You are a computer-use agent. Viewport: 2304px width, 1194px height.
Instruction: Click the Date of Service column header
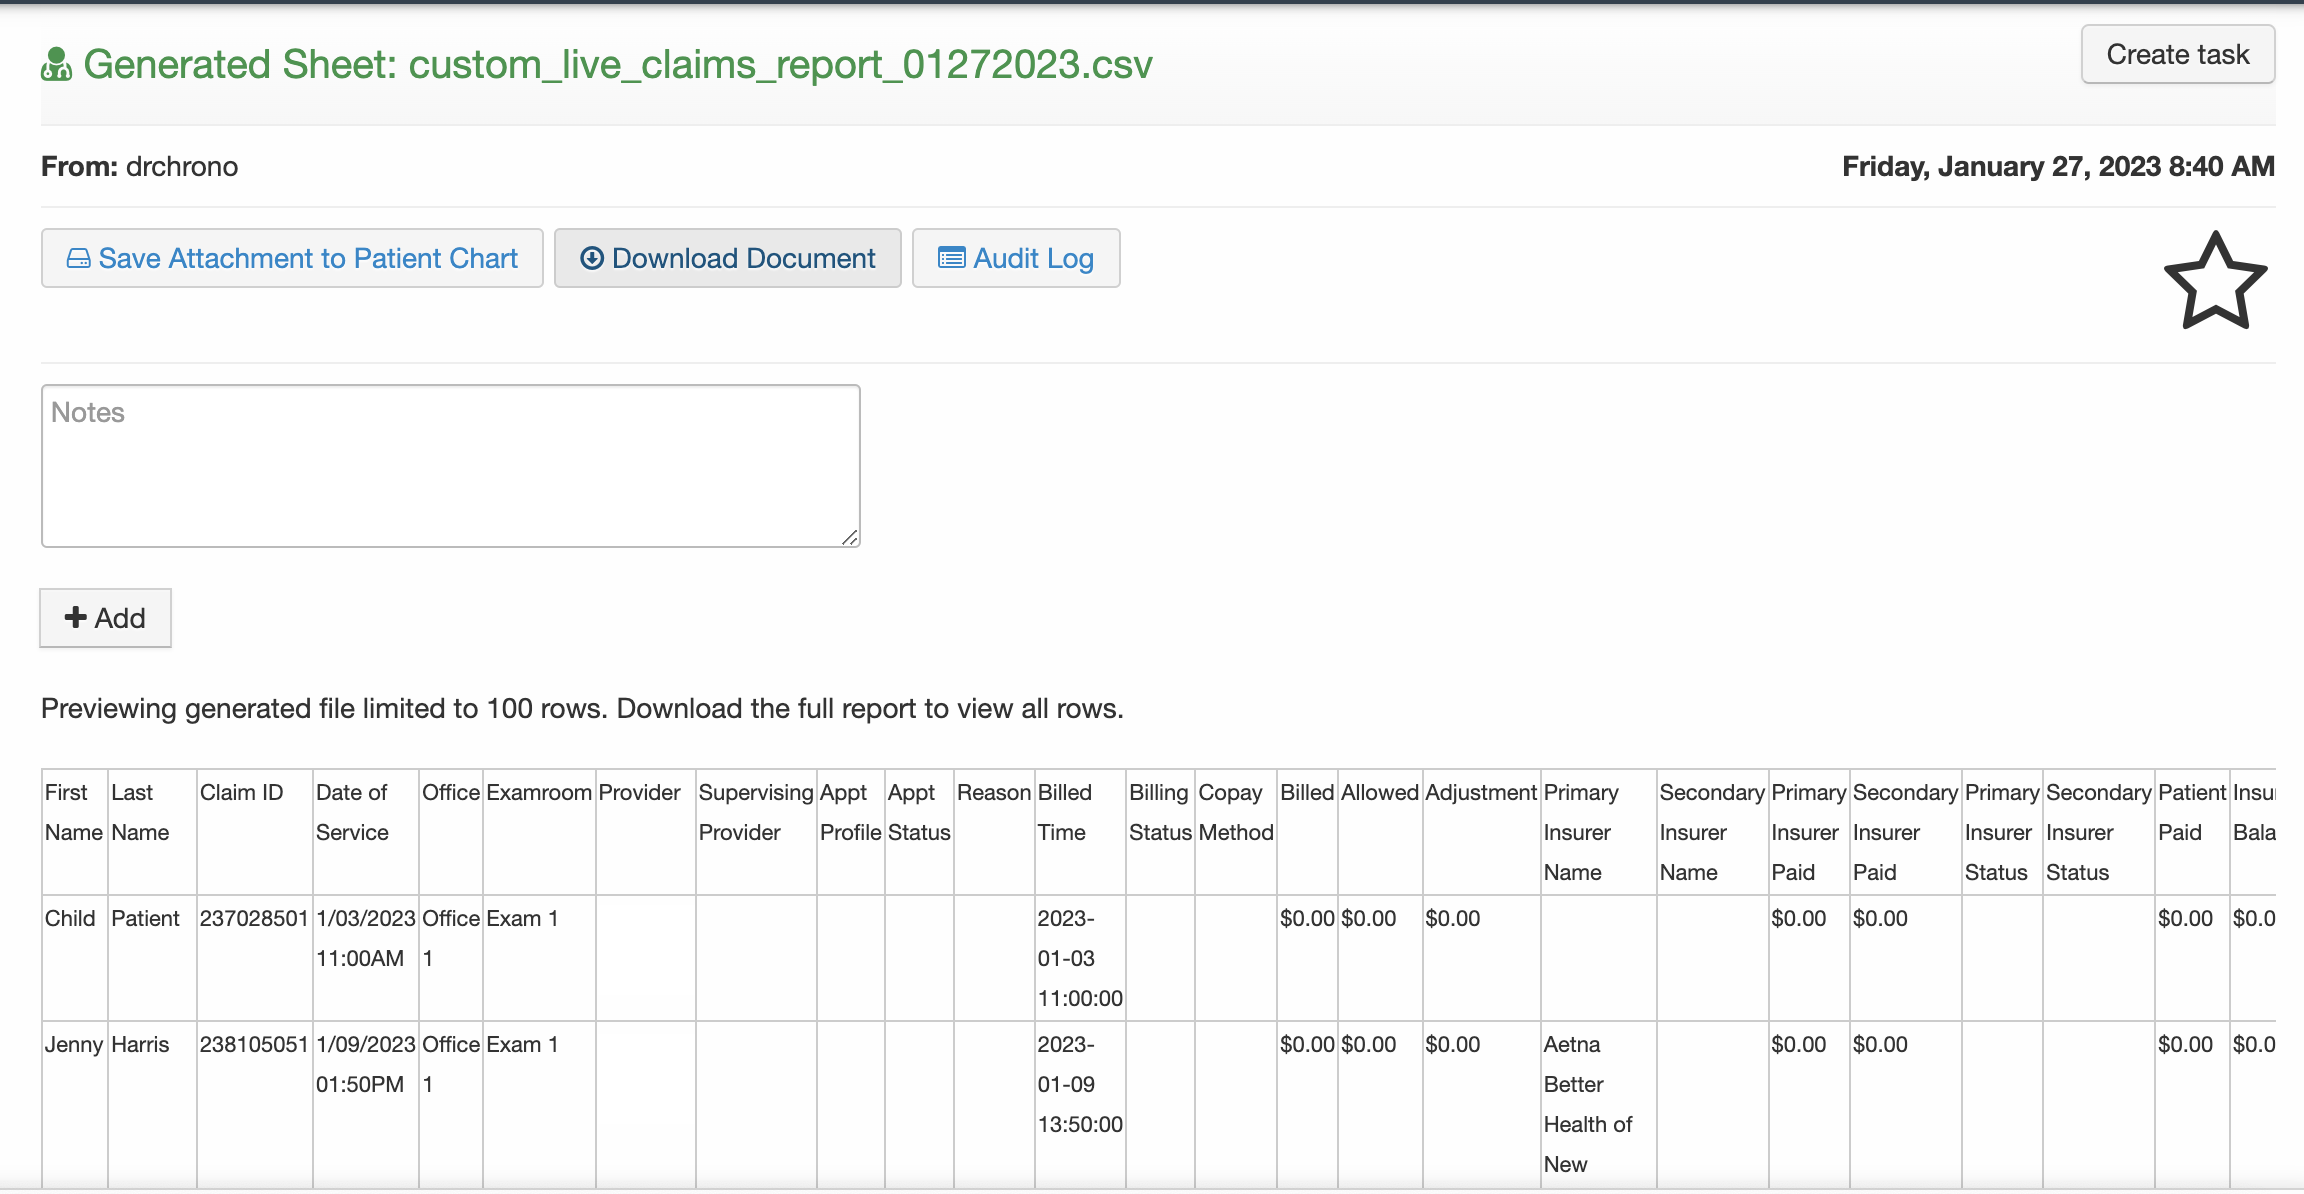[x=365, y=831]
